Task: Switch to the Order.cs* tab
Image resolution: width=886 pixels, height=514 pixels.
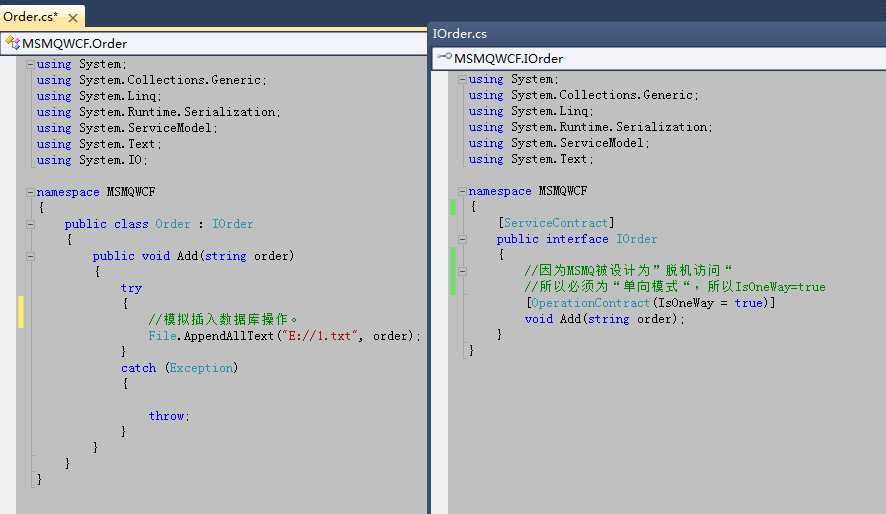Action: 31,17
